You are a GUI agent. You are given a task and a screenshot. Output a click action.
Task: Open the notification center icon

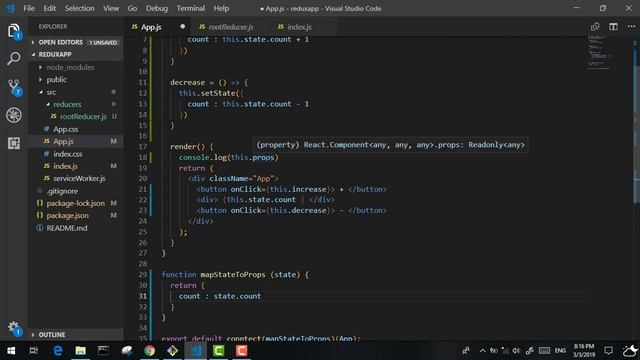609,351
